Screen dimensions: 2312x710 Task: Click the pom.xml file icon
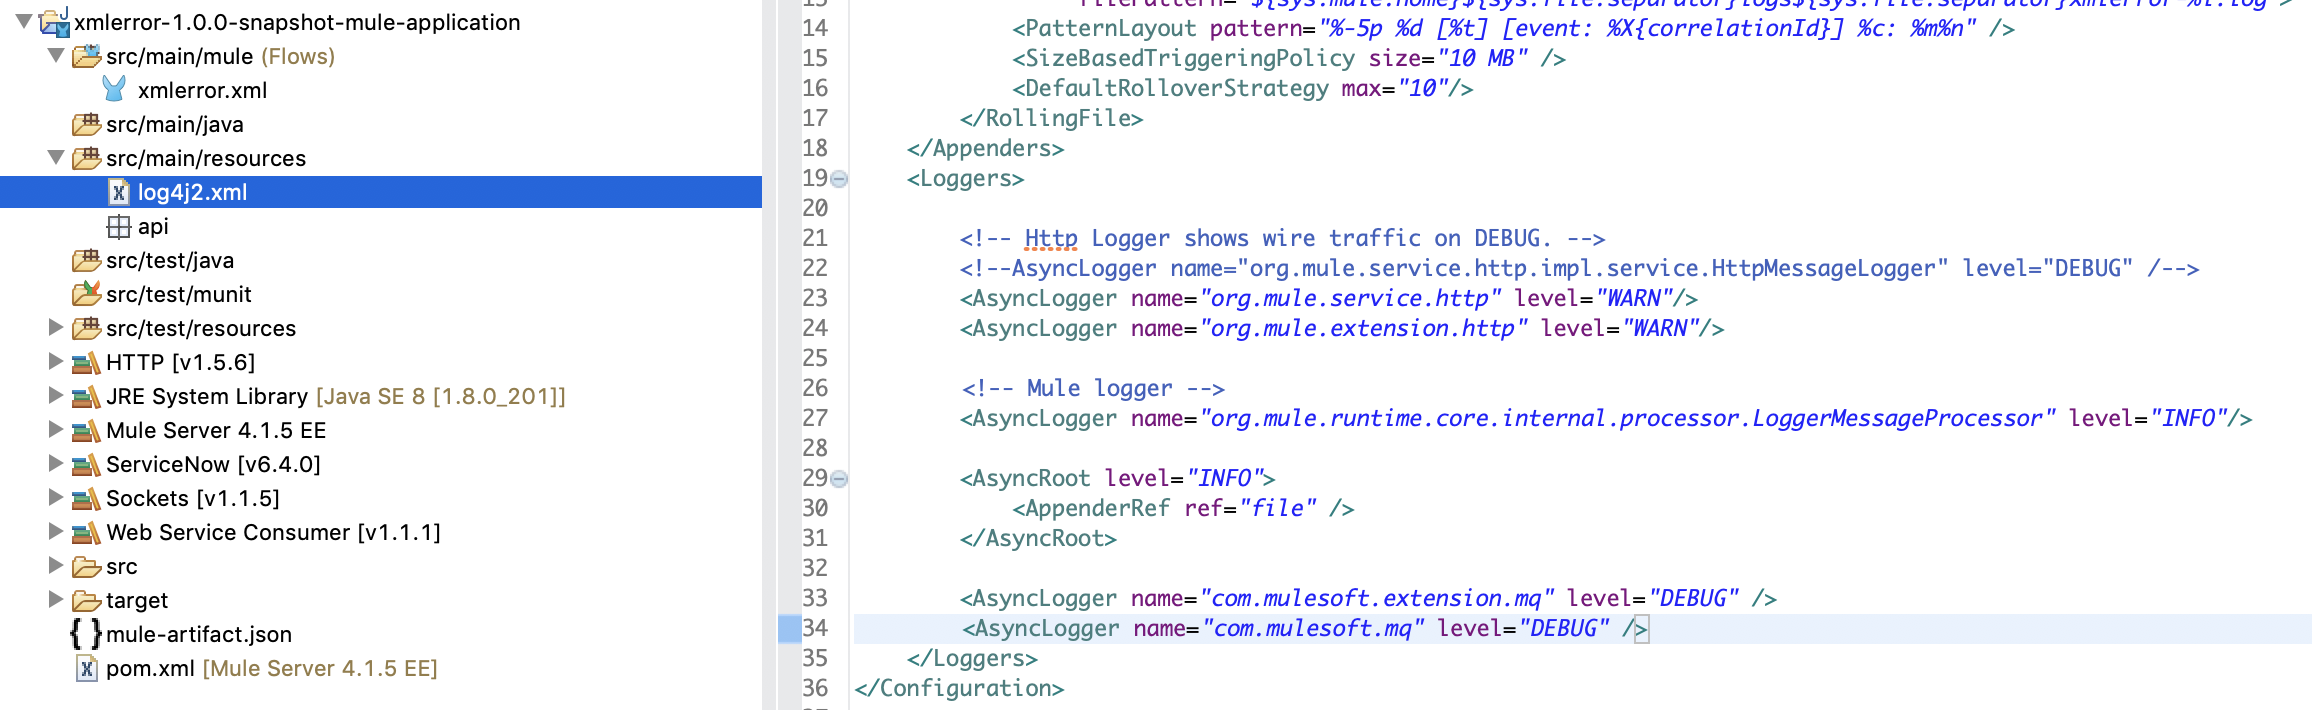pyautogui.click(x=87, y=668)
